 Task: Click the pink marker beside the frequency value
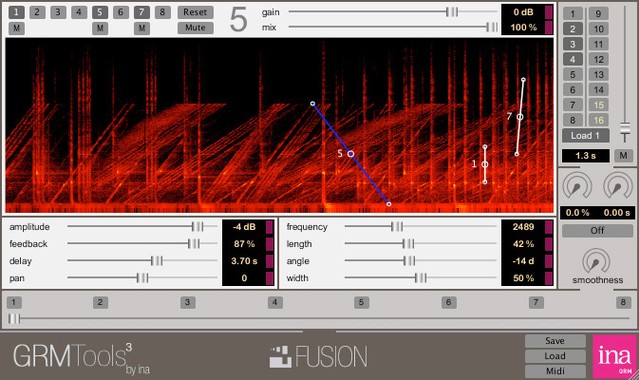pos(549,227)
